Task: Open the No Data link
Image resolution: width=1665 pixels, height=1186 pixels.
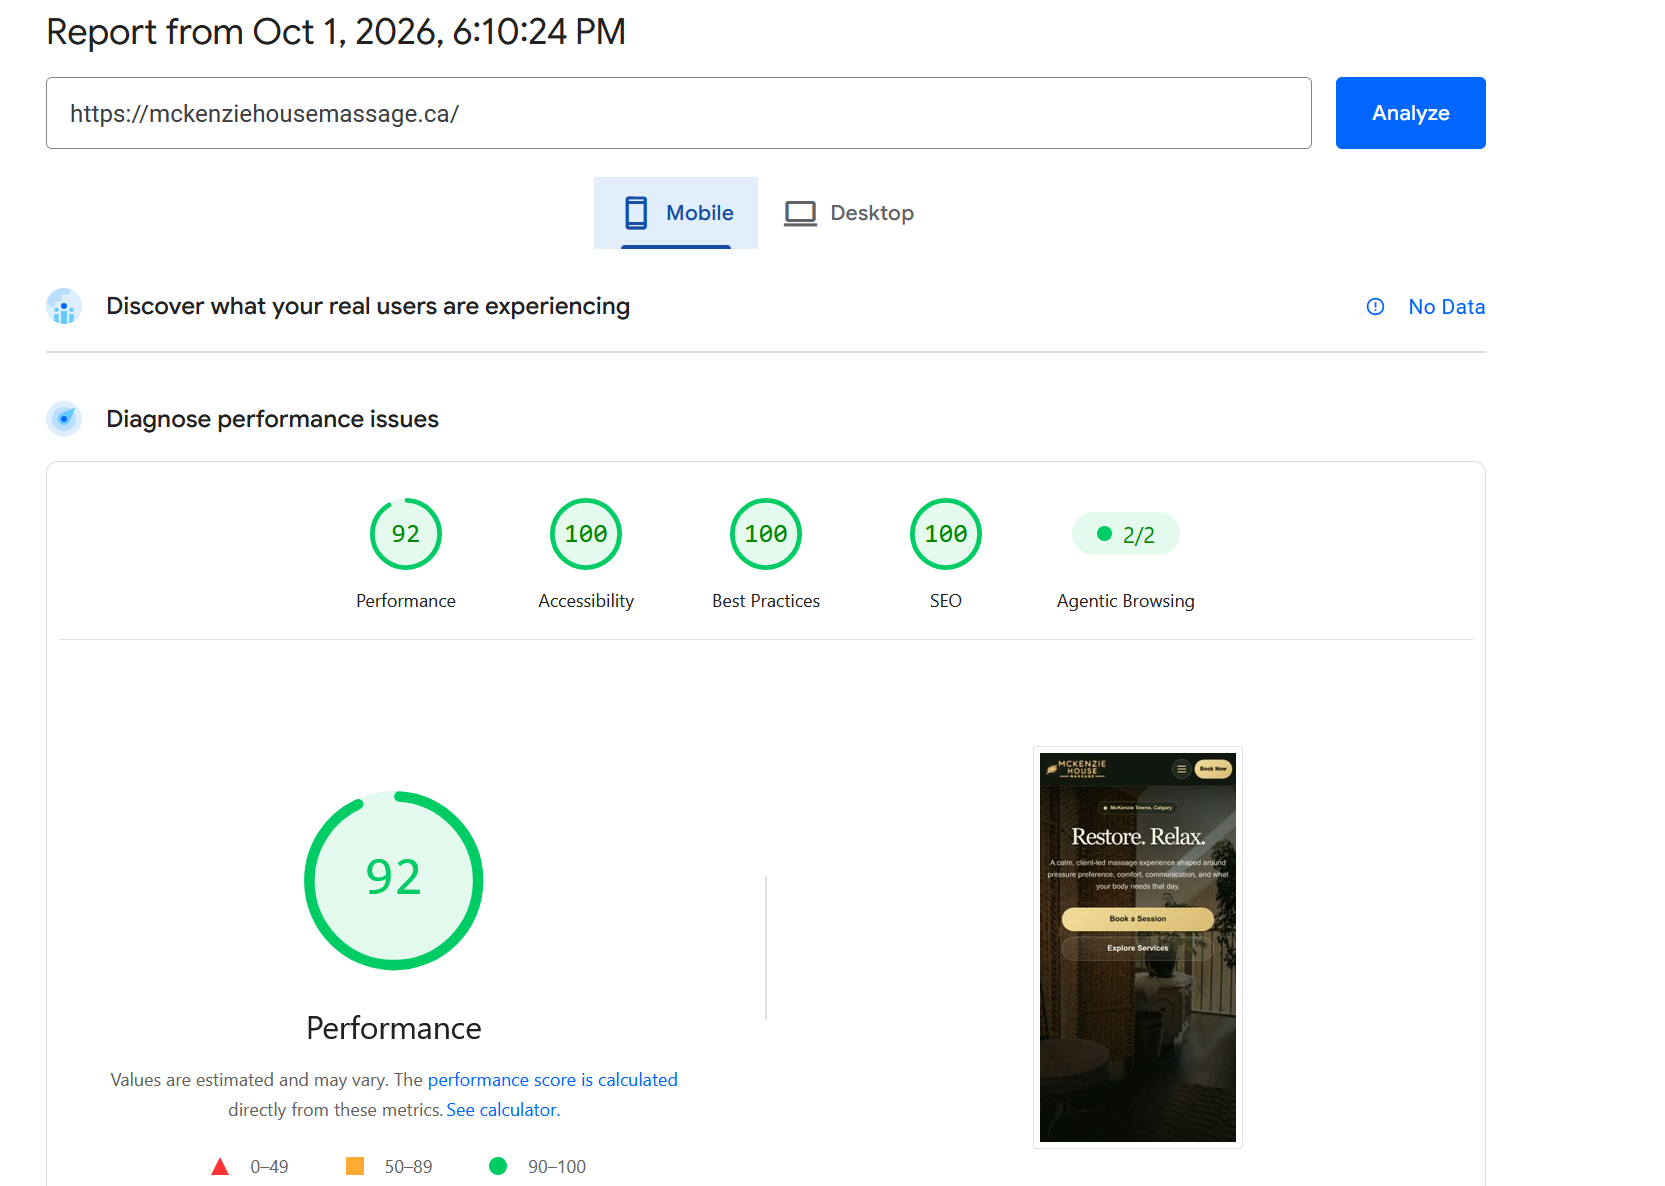Action: tap(1446, 307)
